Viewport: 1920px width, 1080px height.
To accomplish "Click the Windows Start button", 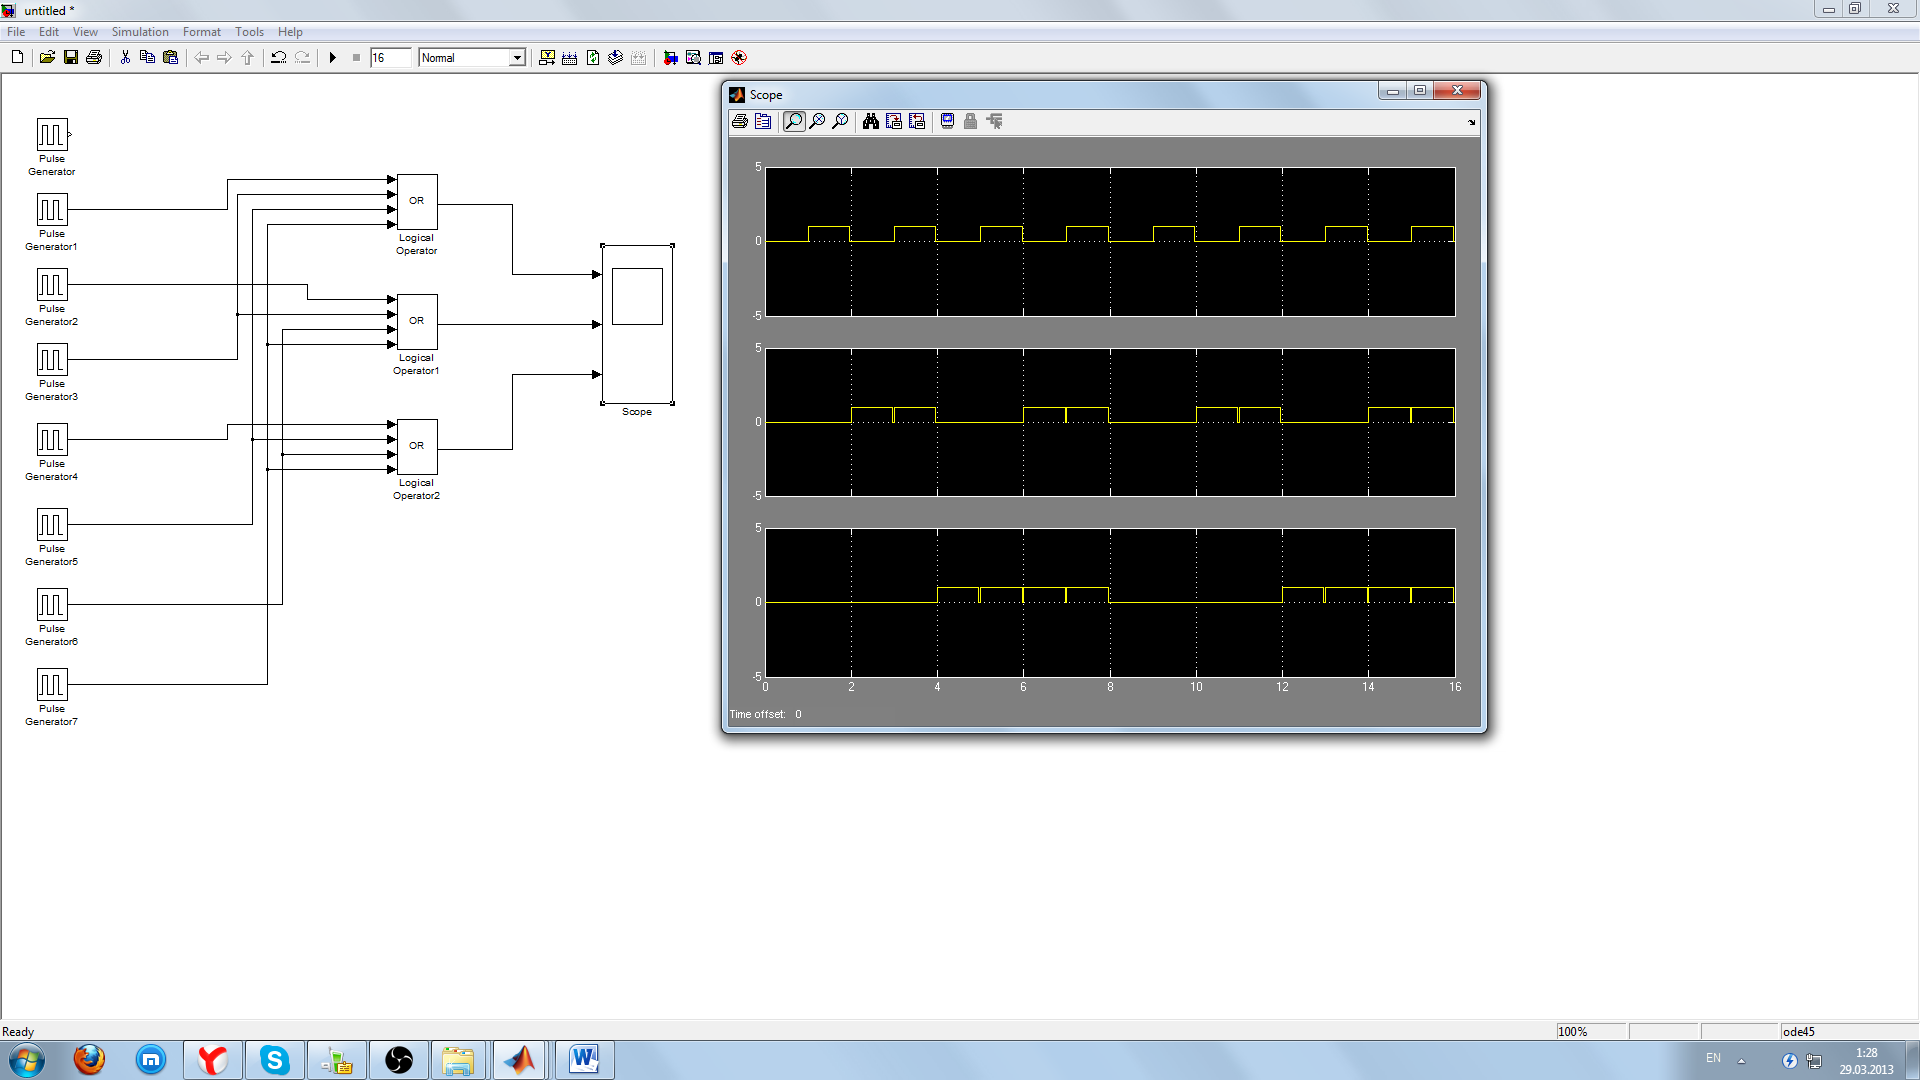I will [27, 1060].
